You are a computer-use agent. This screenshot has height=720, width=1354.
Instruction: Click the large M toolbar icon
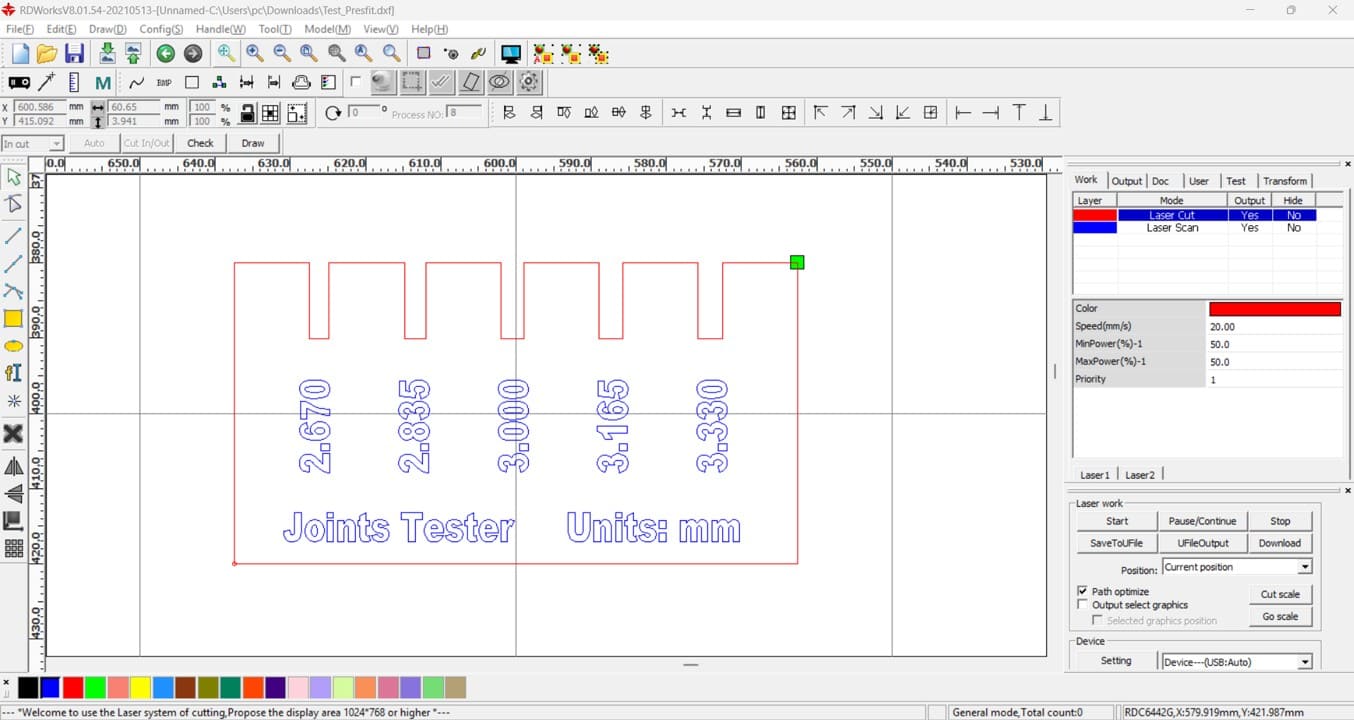coord(103,82)
